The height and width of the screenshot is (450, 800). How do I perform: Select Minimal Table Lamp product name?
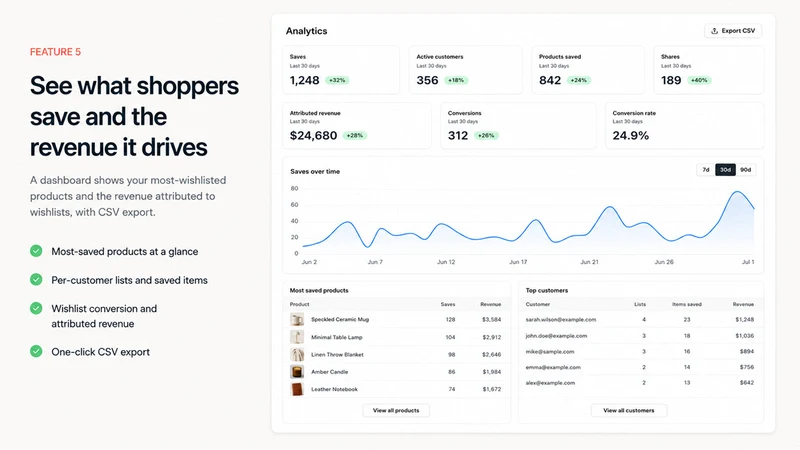[x=337, y=337]
